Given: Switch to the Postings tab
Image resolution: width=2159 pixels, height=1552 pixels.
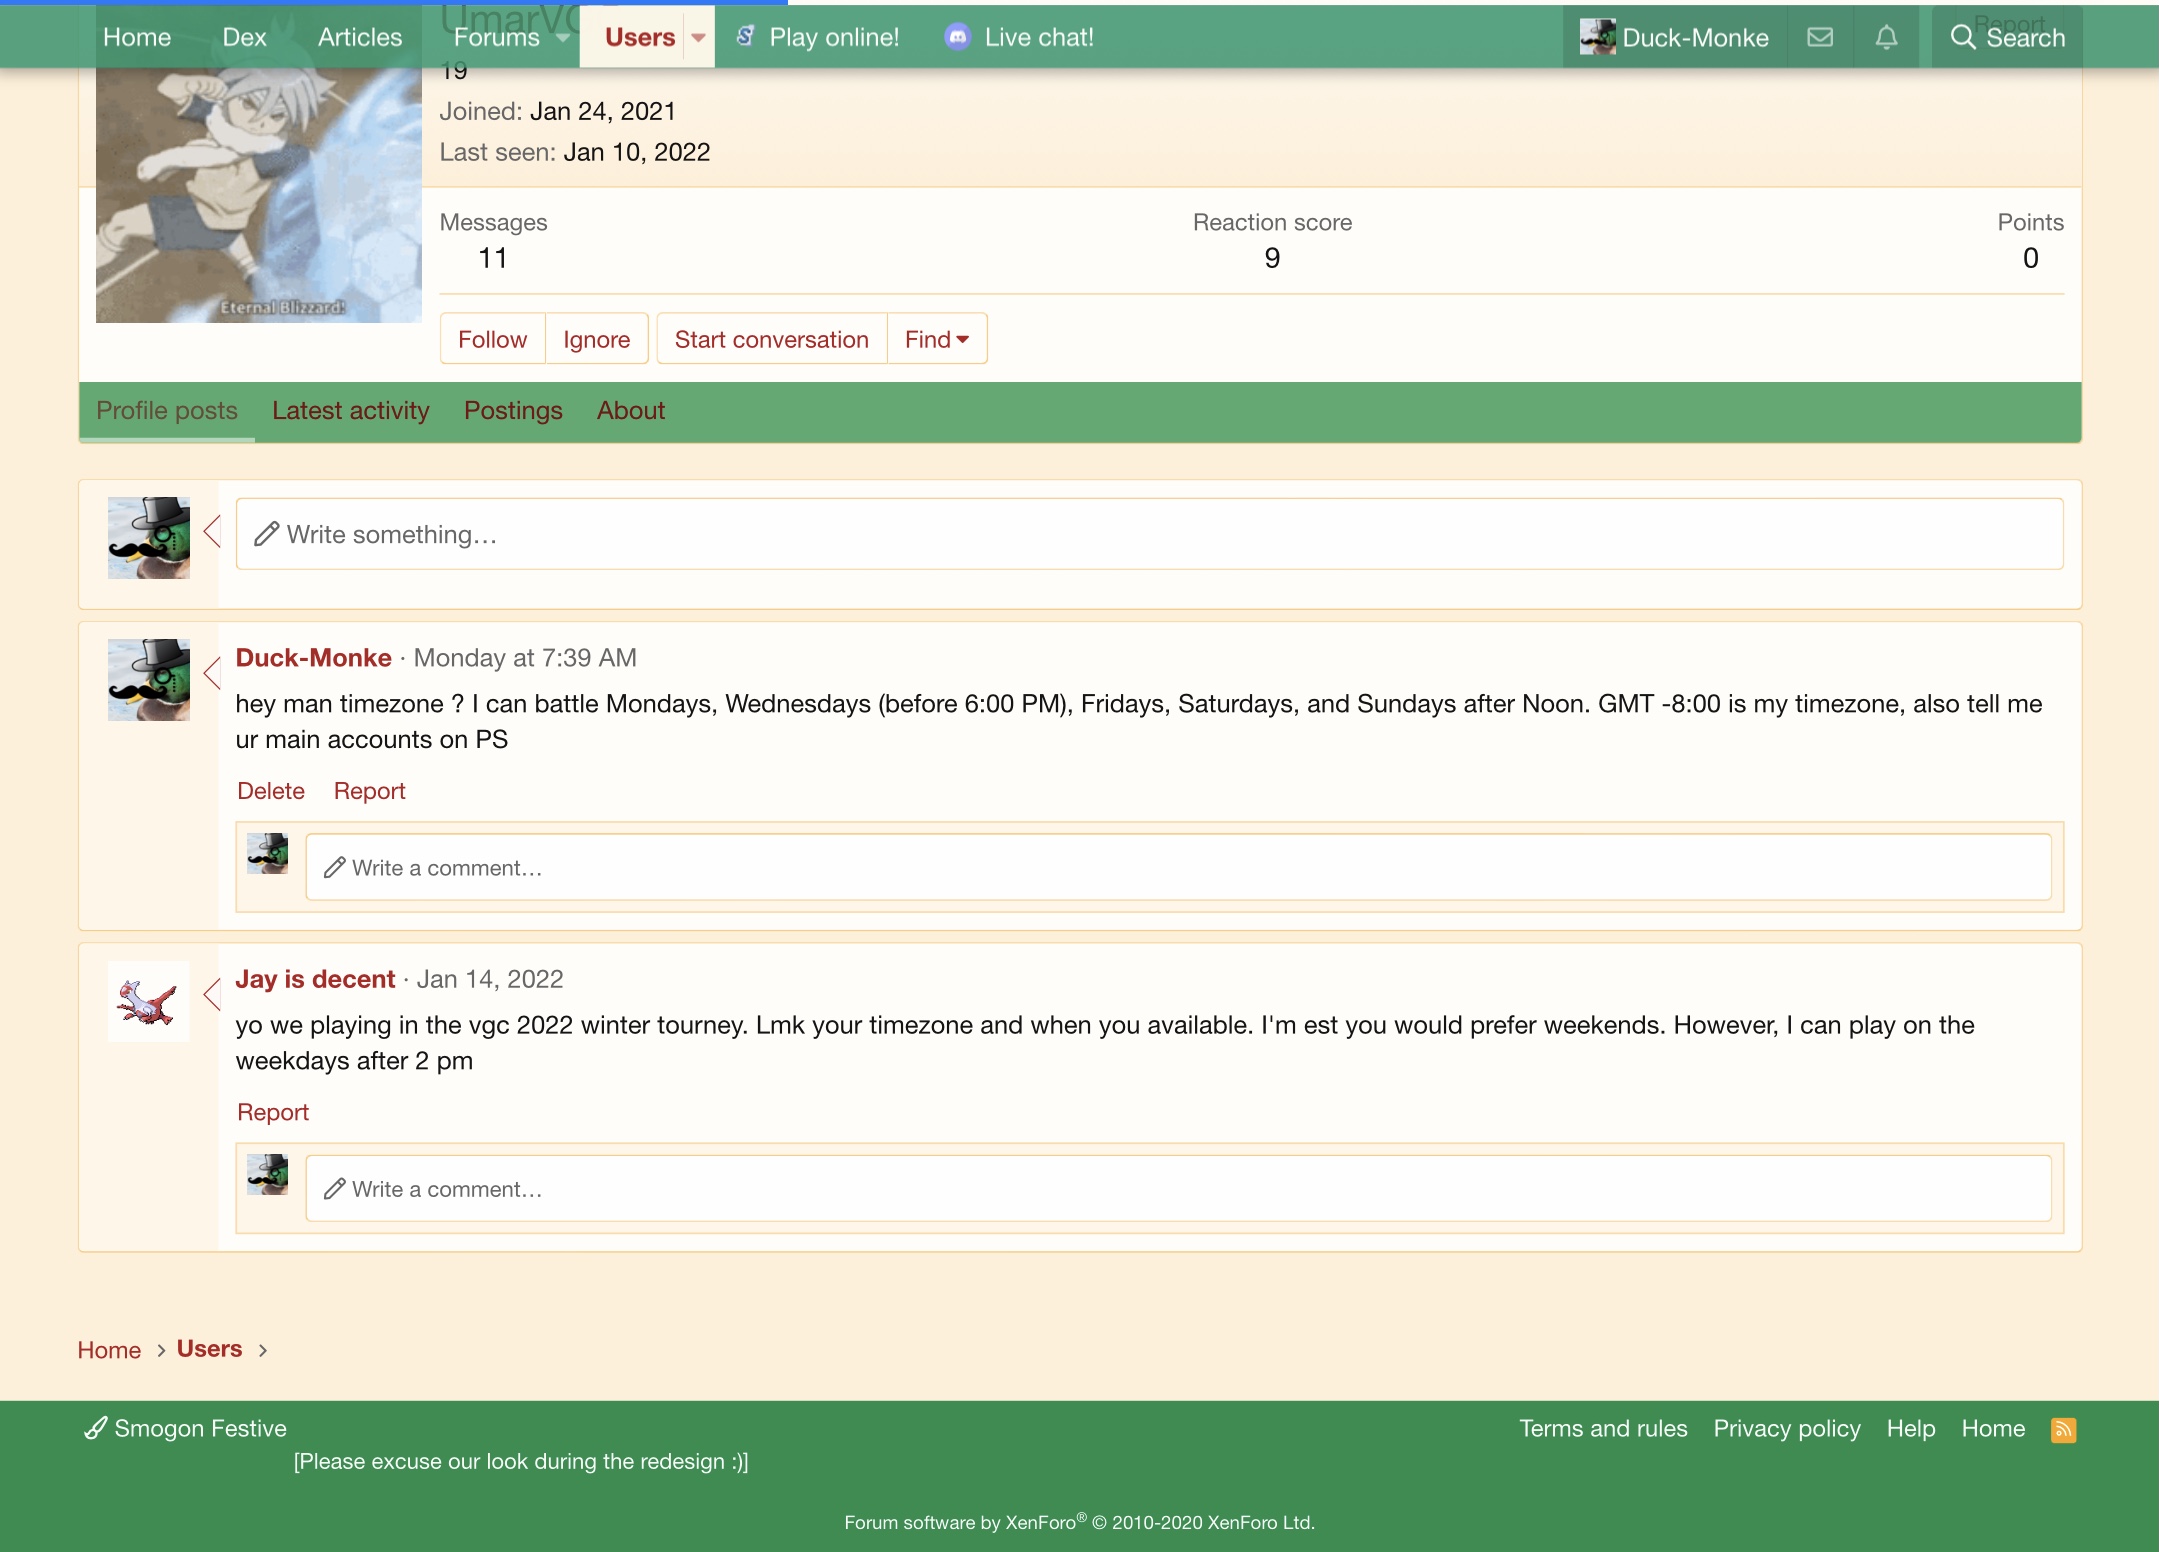Looking at the screenshot, I should point(513,411).
